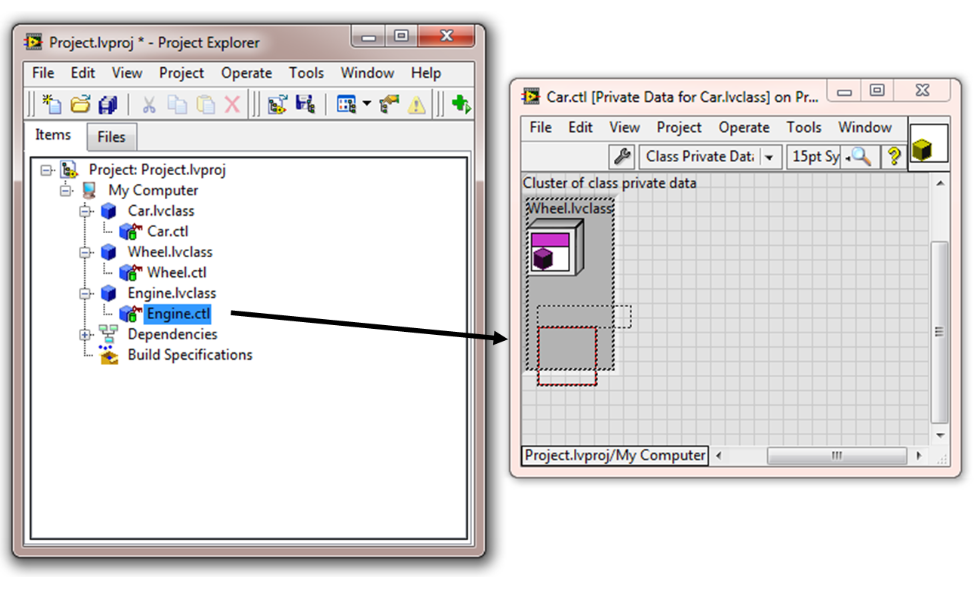The height and width of the screenshot is (589, 978).
Task: Click the Copy toolbar icon
Action: pyautogui.click(x=177, y=104)
